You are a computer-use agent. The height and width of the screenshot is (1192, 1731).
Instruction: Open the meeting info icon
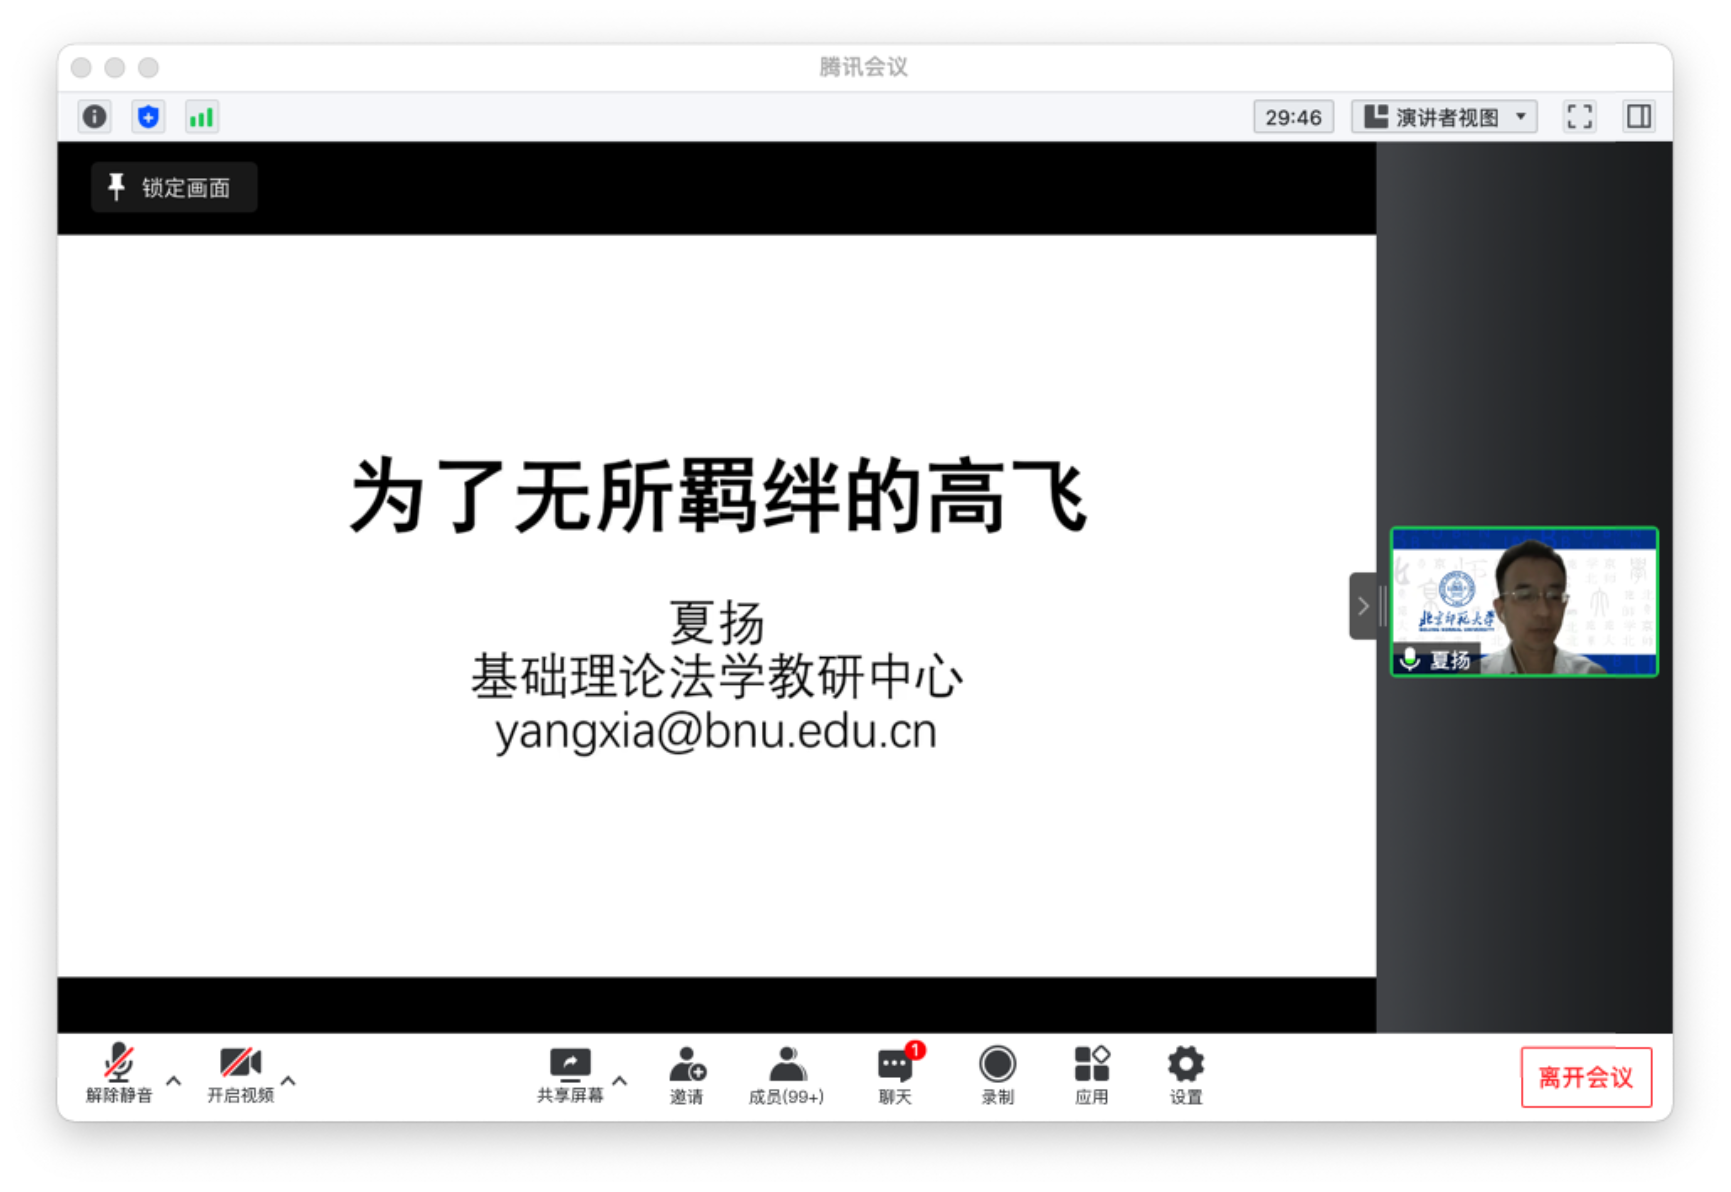(x=95, y=117)
